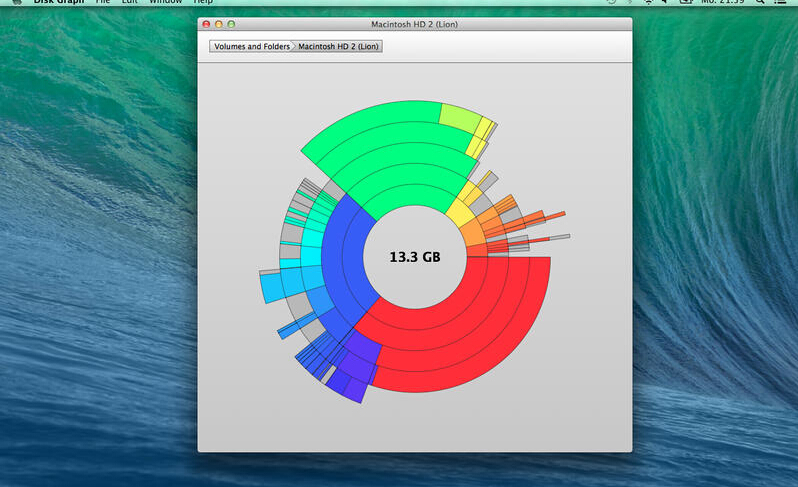Image resolution: width=798 pixels, height=487 pixels.
Task: Select the yellow segment touching center circle
Action: 461,213
